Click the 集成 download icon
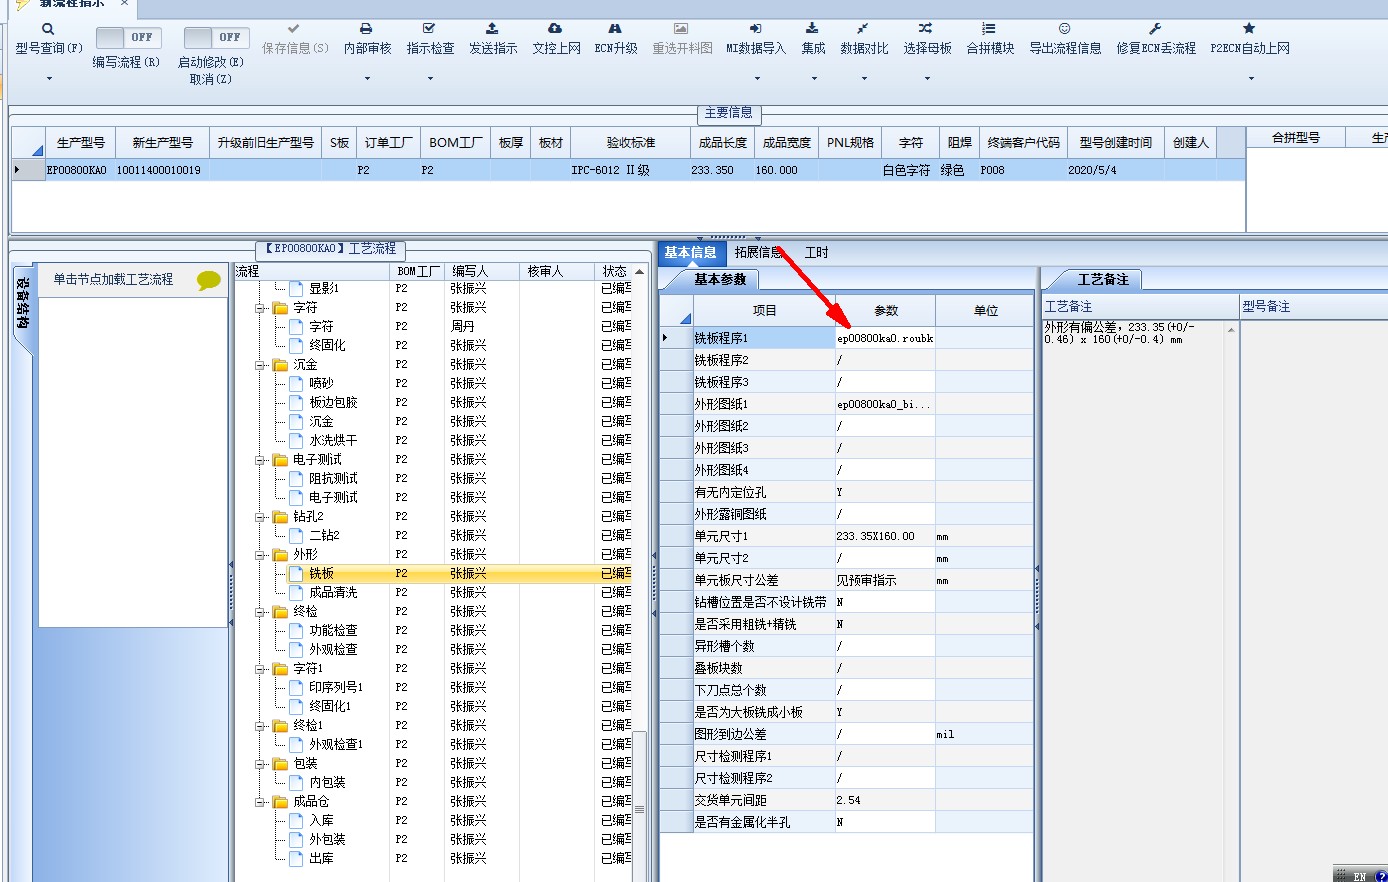This screenshot has height=882, width=1388. (x=812, y=29)
